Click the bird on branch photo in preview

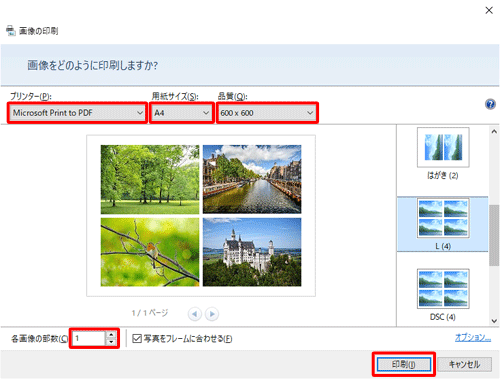[x=150, y=252]
